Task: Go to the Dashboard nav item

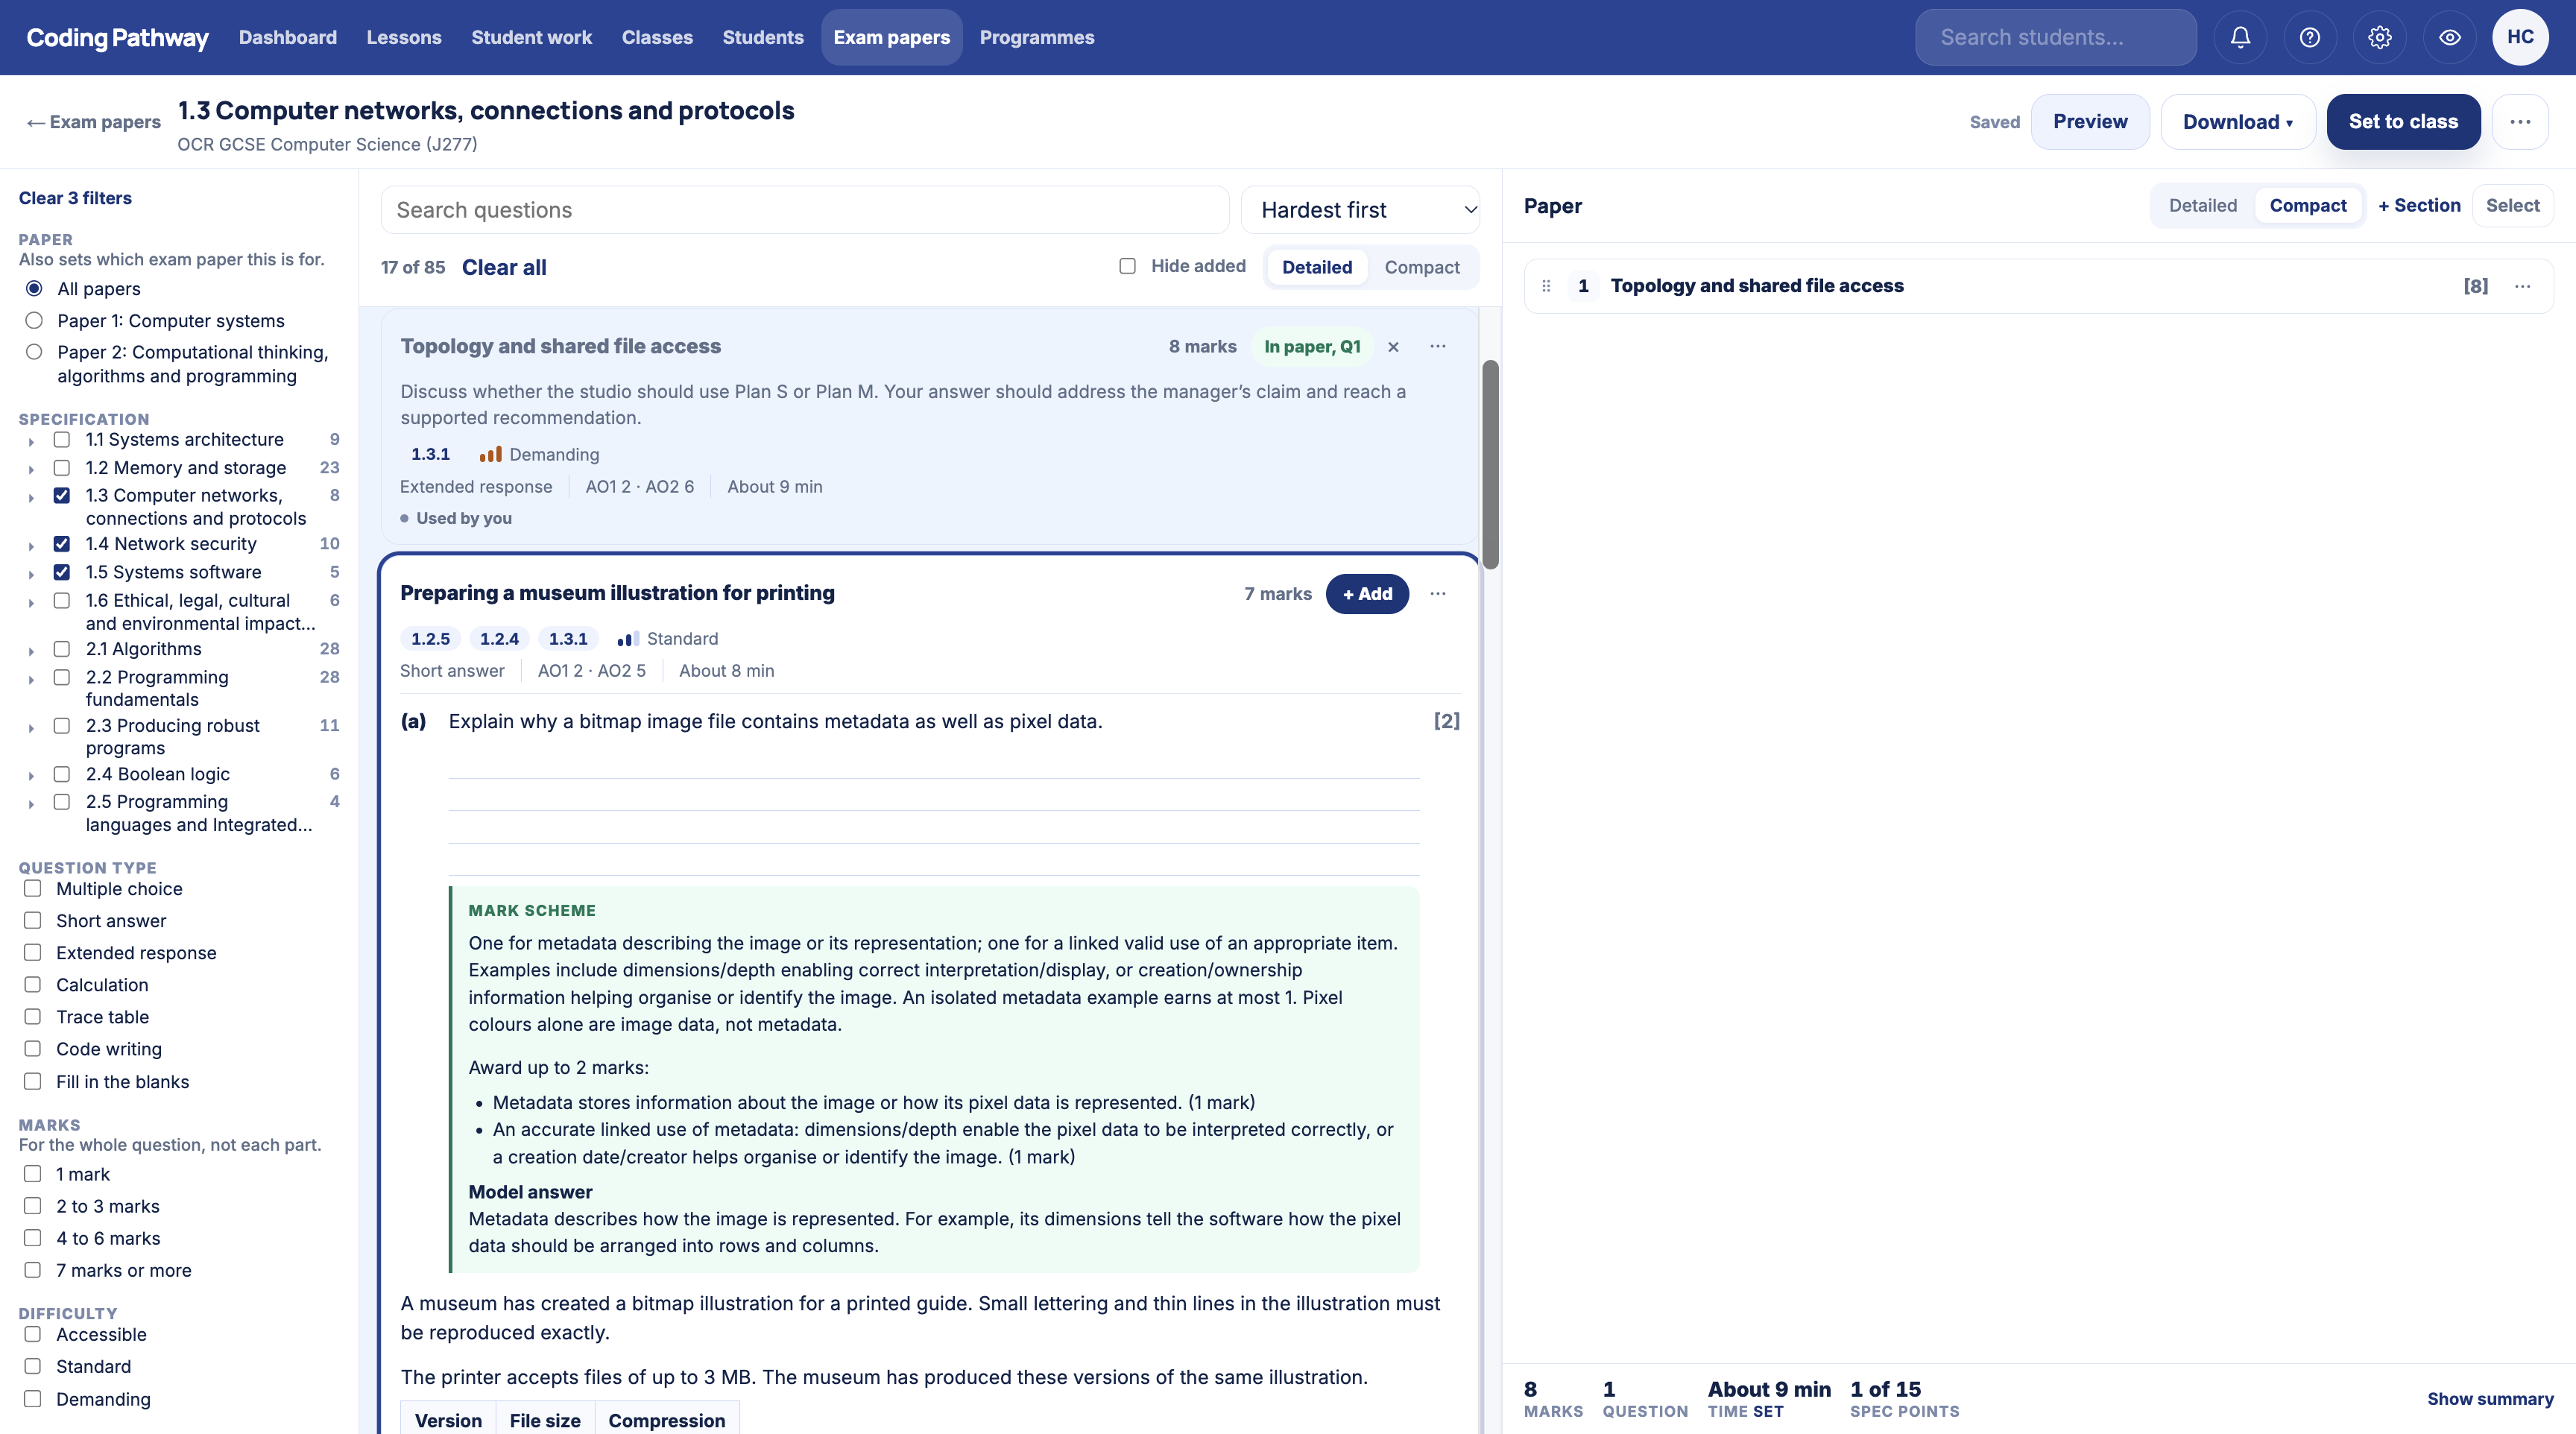Action: 288,37
